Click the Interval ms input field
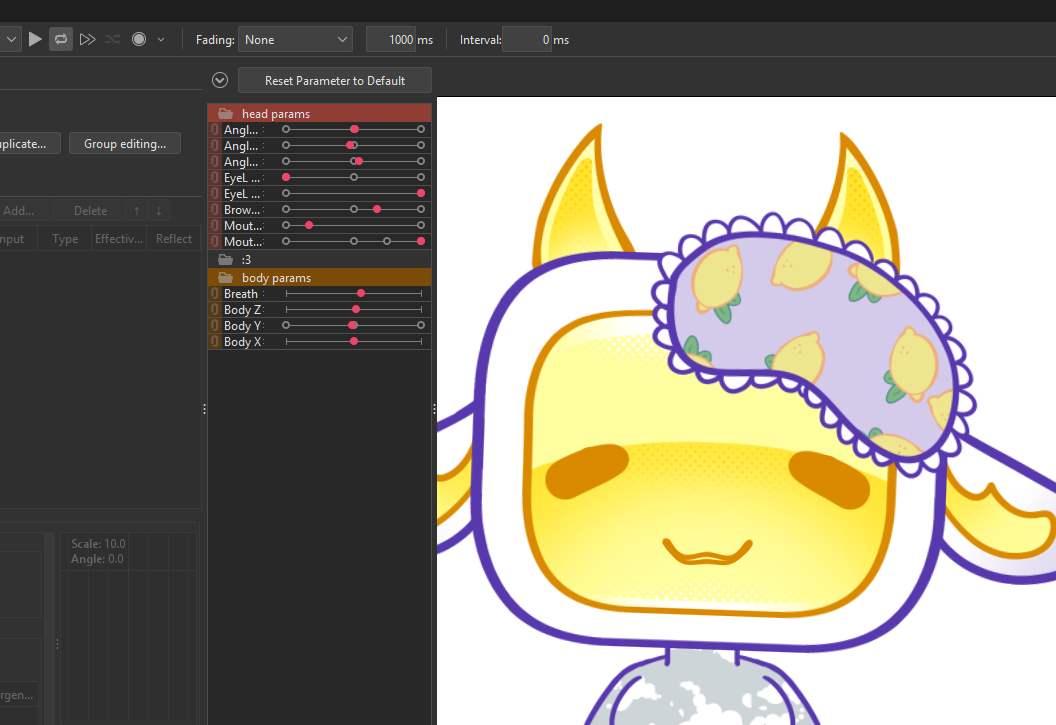 527,40
